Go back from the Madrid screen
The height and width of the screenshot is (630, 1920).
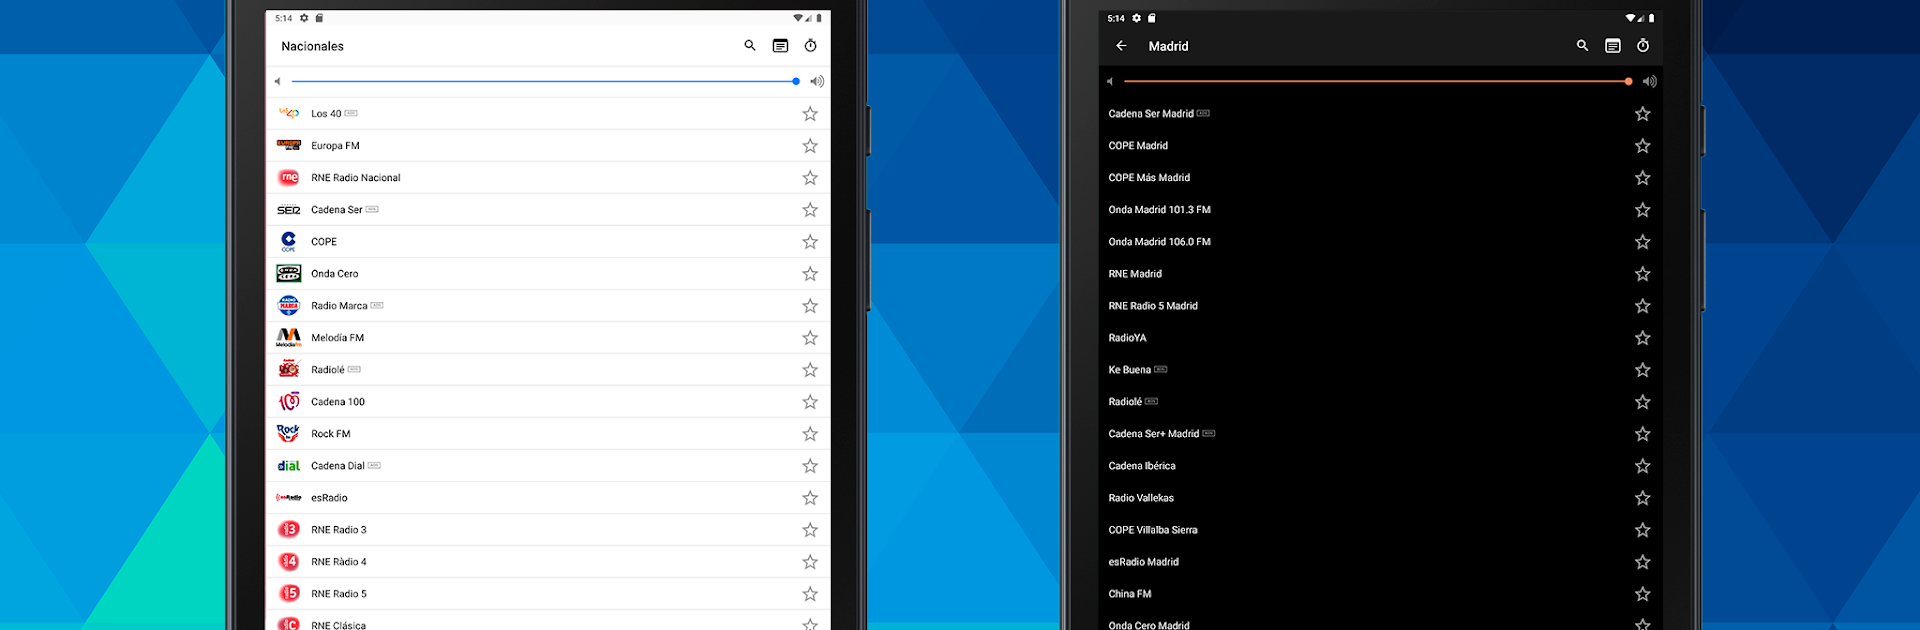[1121, 46]
